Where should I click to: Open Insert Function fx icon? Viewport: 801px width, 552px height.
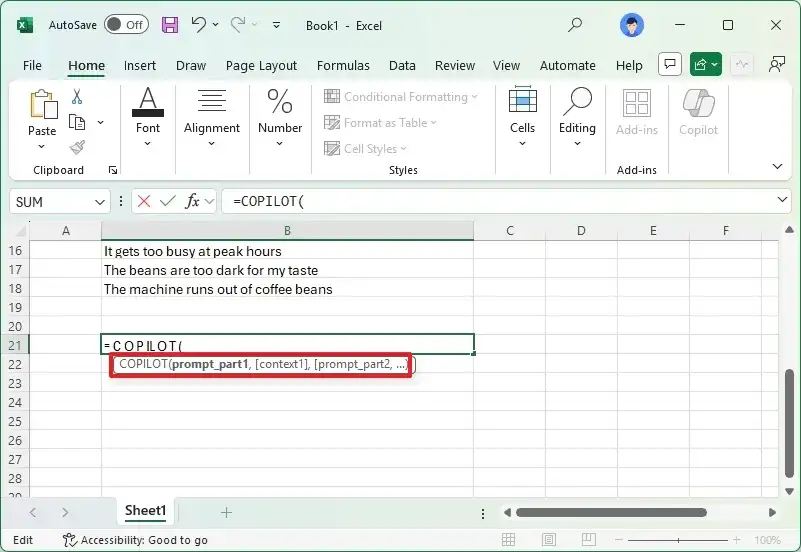(192, 201)
